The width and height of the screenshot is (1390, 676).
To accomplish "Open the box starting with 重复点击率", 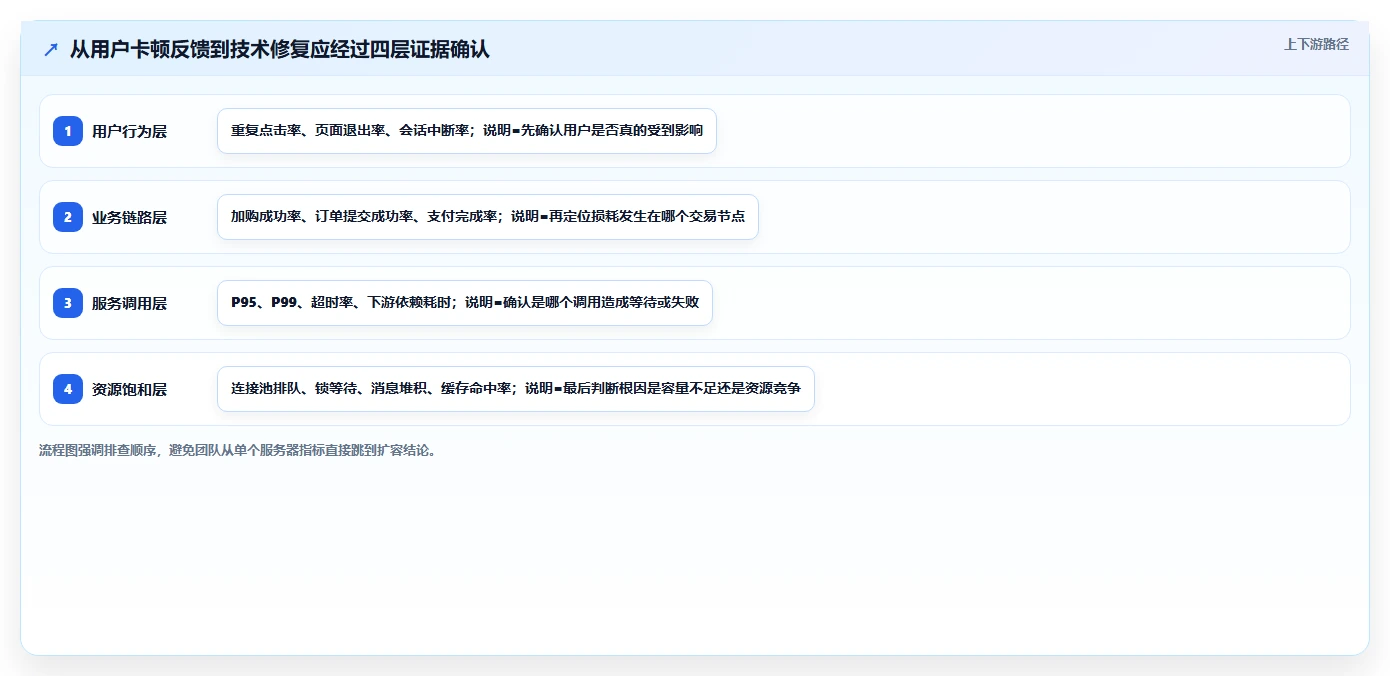I will [x=467, y=131].
